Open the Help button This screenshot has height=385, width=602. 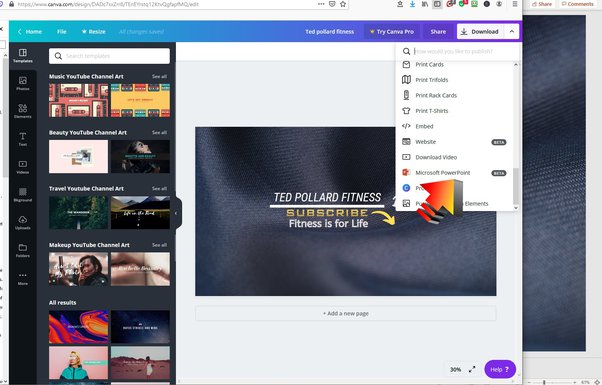coord(500,369)
